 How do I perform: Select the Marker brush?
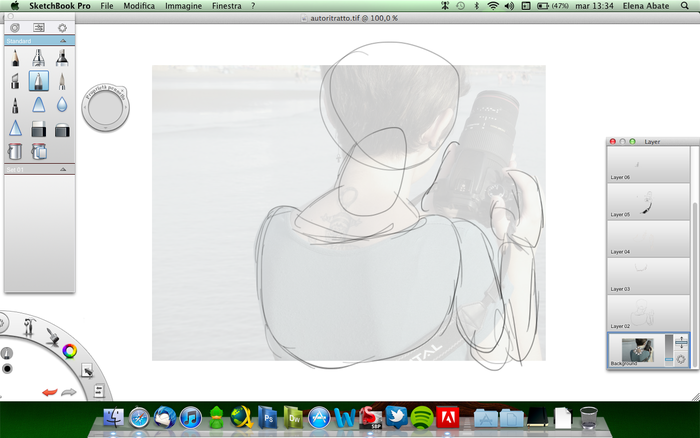coord(62,58)
